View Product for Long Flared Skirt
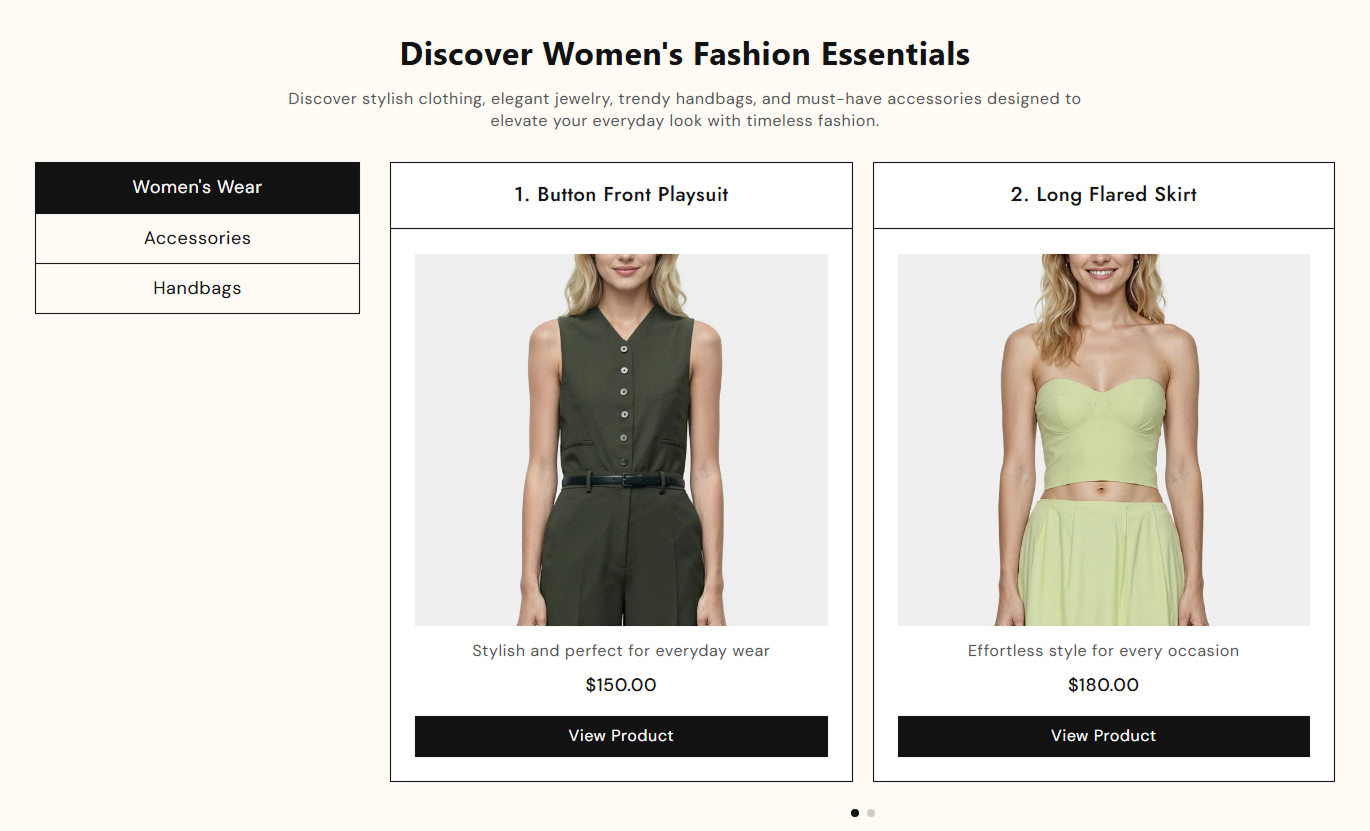This screenshot has width=1370, height=831. pos(1104,736)
